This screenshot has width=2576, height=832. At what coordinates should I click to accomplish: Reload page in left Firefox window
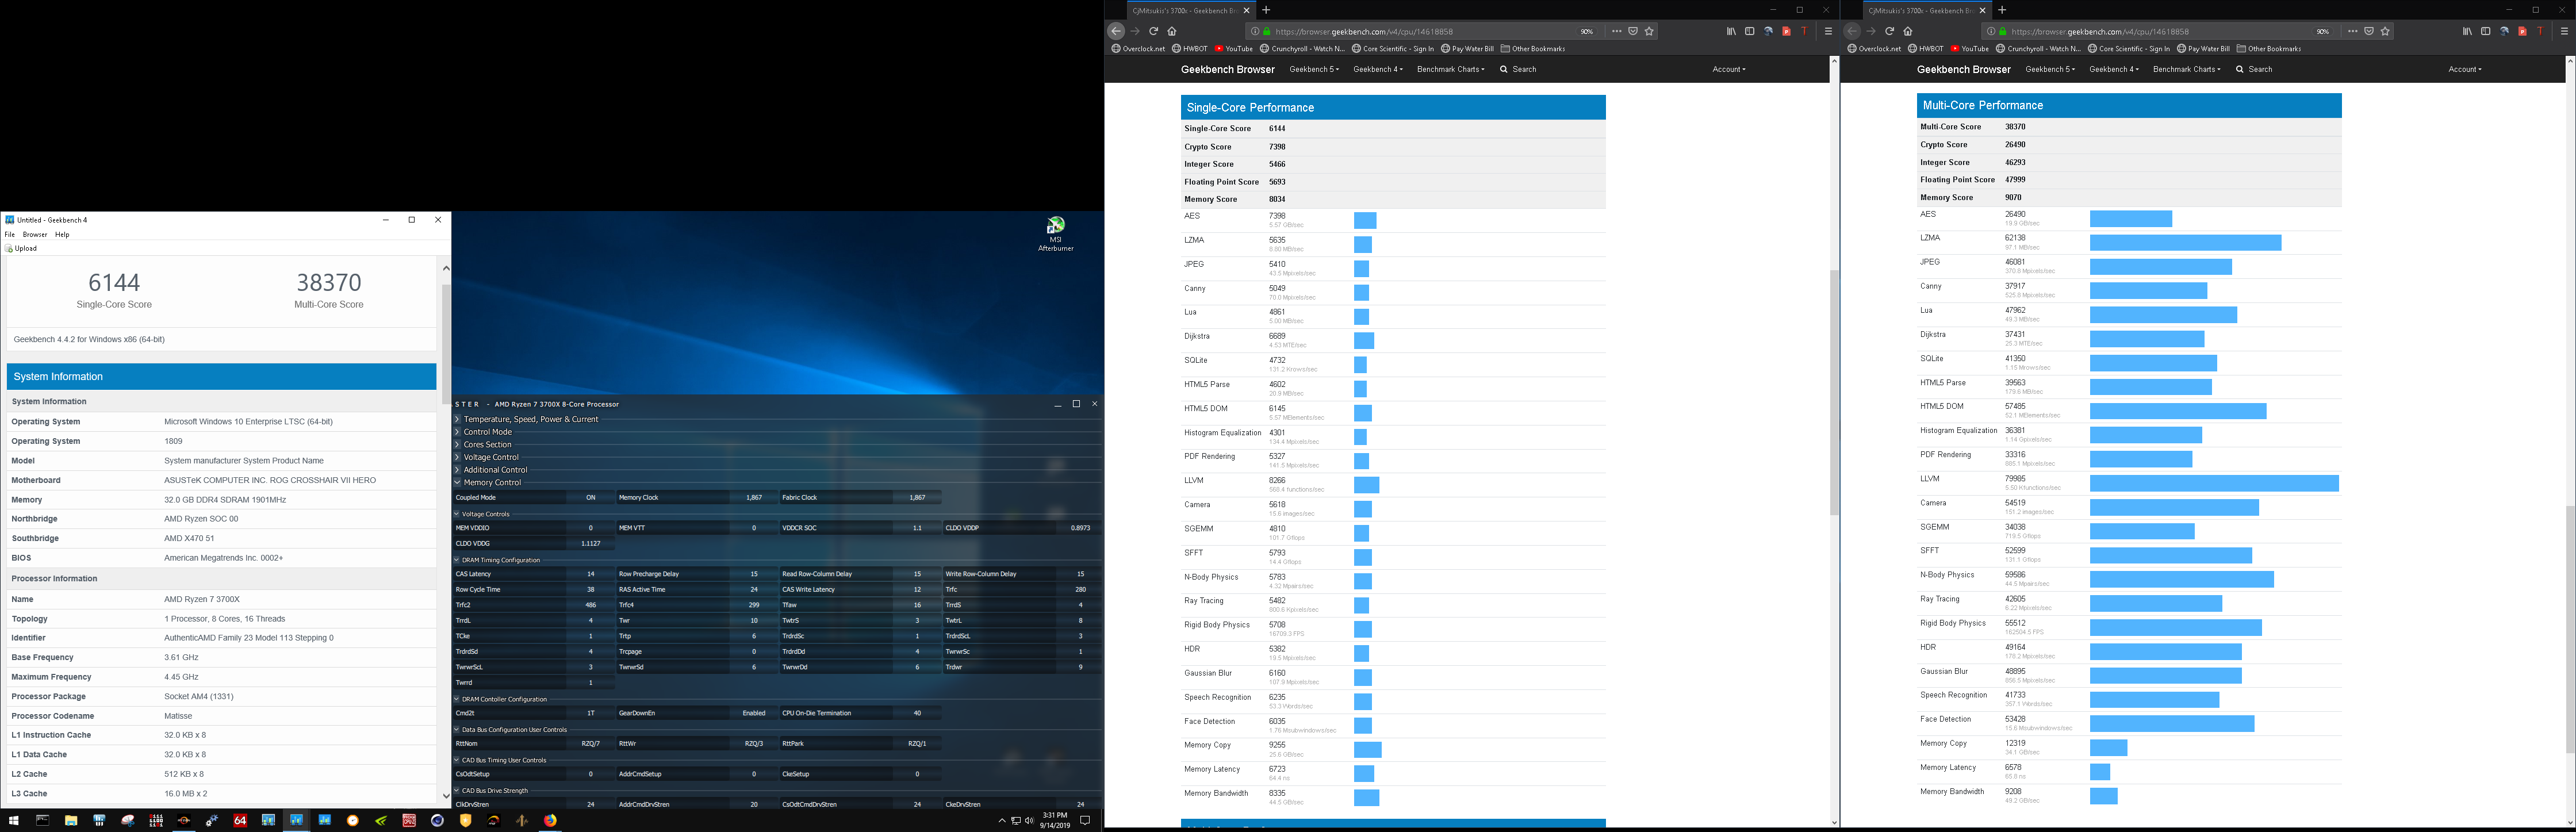tap(1153, 31)
